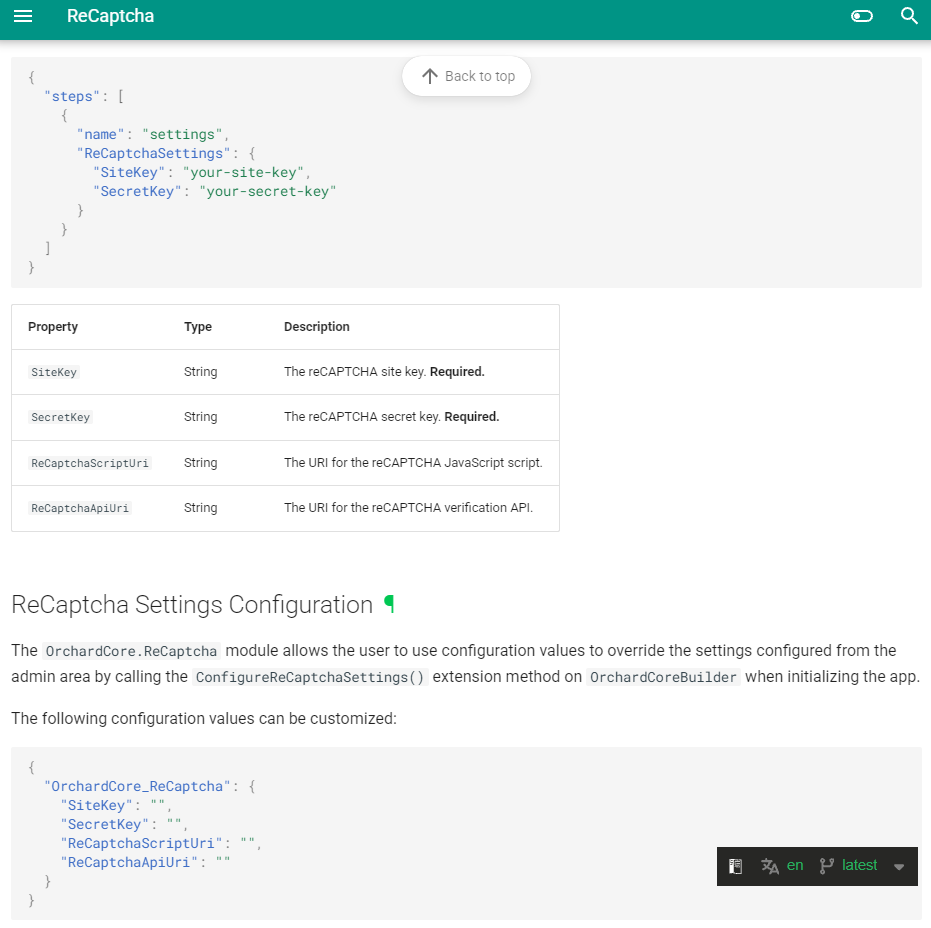Click the ReCaptchaScriptUri property cell
Viewport: 931px width, 928px height.
[x=90, y=463]
